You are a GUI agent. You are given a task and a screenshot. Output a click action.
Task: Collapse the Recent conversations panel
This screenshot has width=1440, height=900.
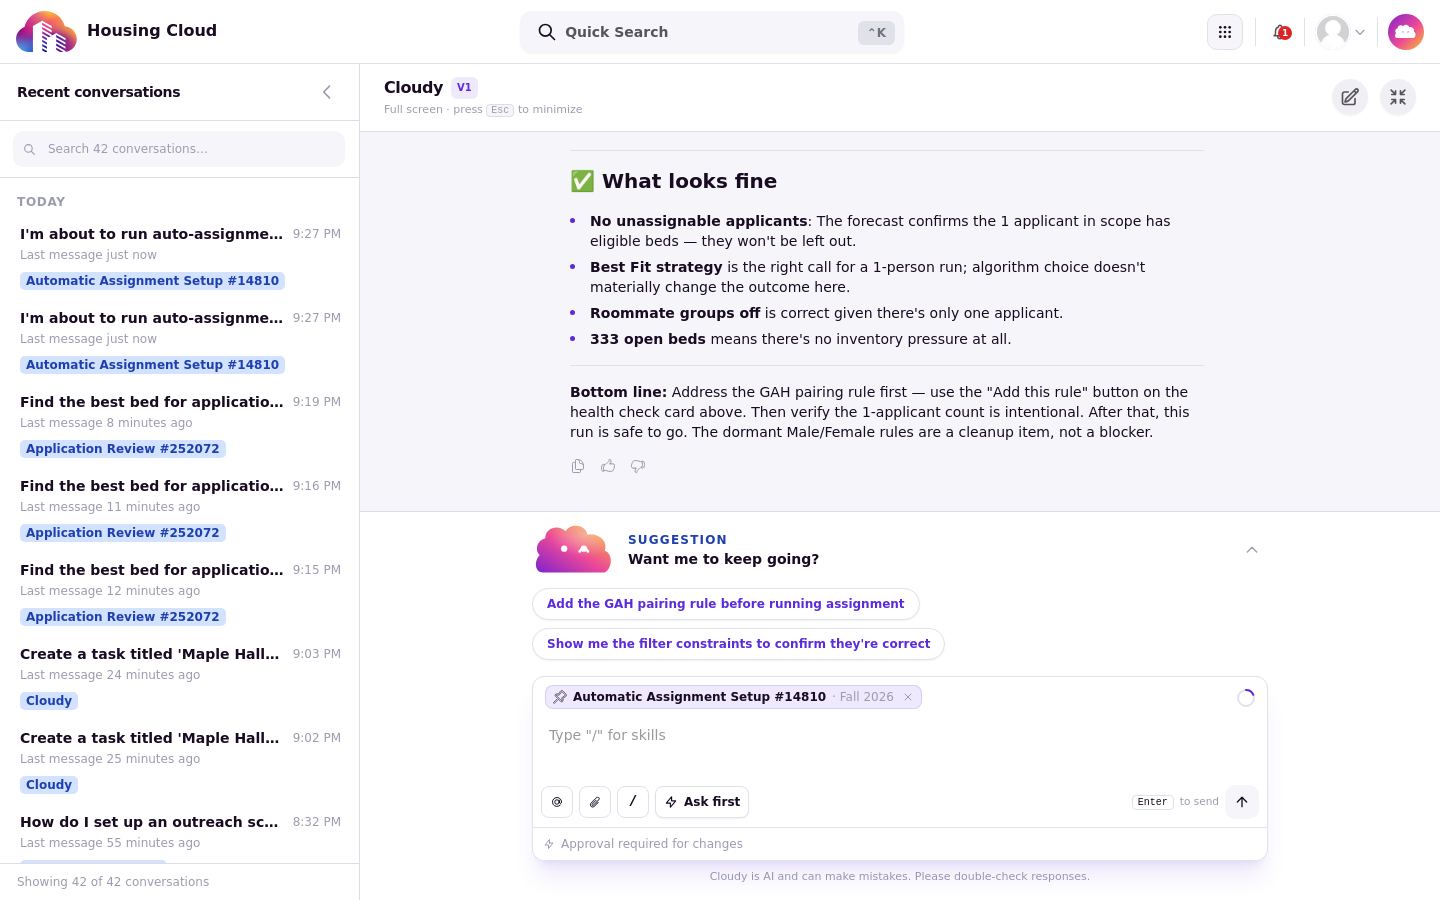(x=327, y=92)
